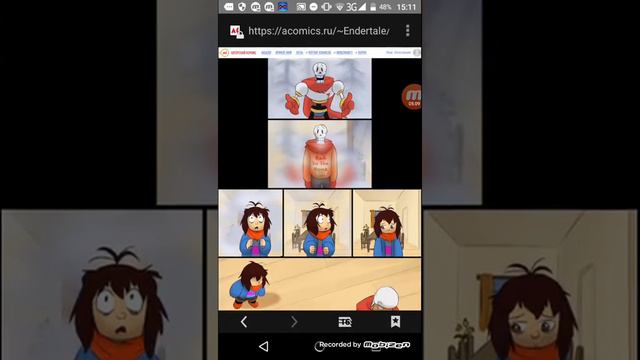Open the middle child panel with dining room
Viewport: 640px width, 360px height.
(x=318, y=223)
